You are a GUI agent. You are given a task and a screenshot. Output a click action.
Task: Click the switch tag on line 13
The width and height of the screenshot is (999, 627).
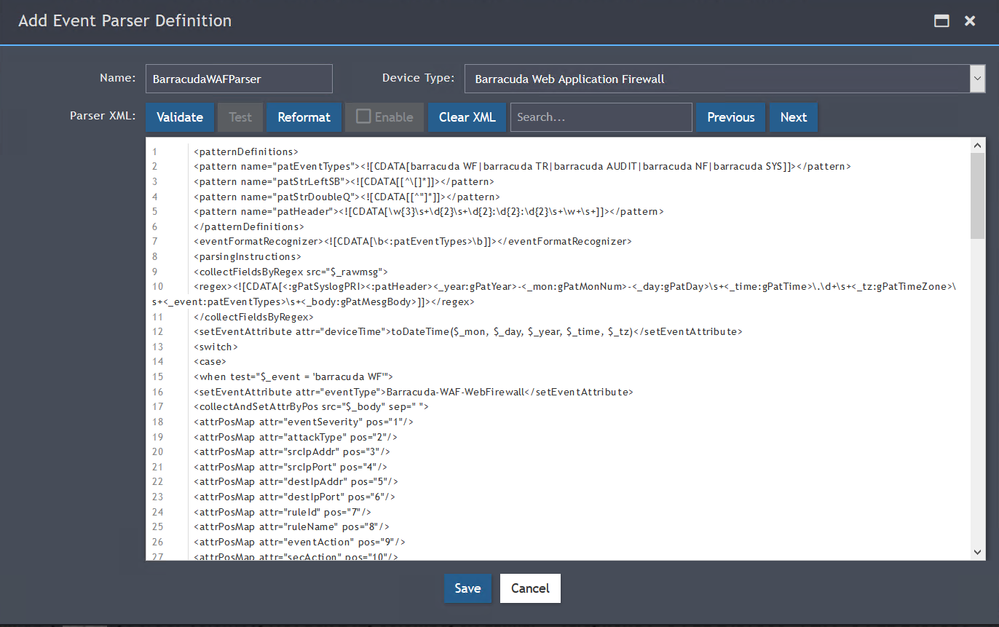[215, 347]
